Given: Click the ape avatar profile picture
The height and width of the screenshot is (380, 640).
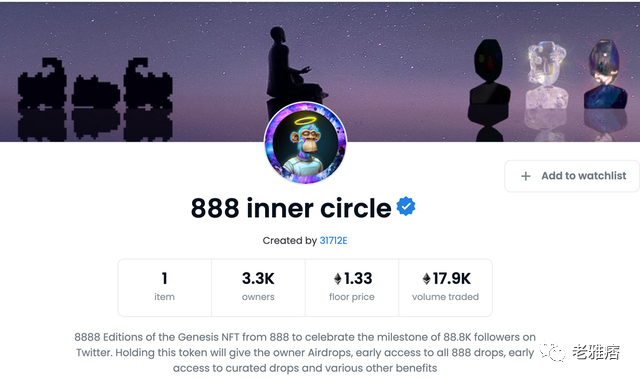Looking at the screenshot, I should click(x=305, y=143).
